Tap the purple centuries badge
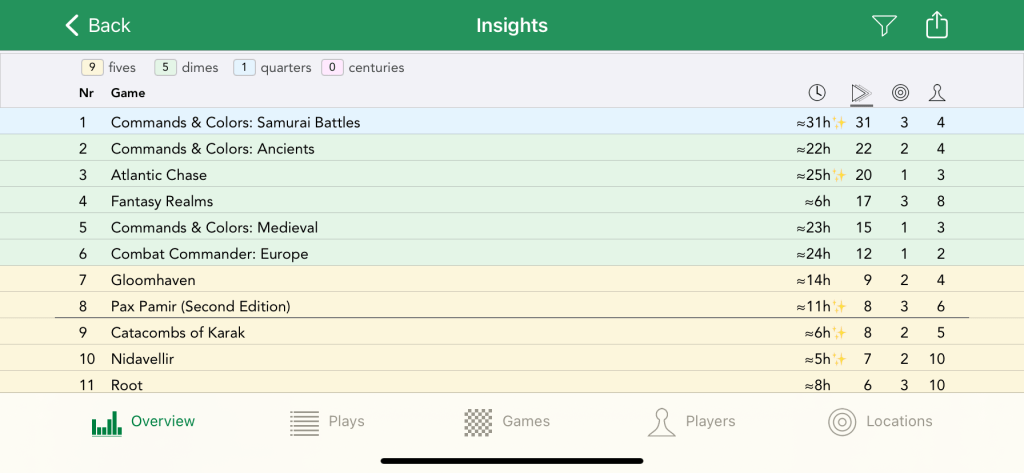 [332, 68]
